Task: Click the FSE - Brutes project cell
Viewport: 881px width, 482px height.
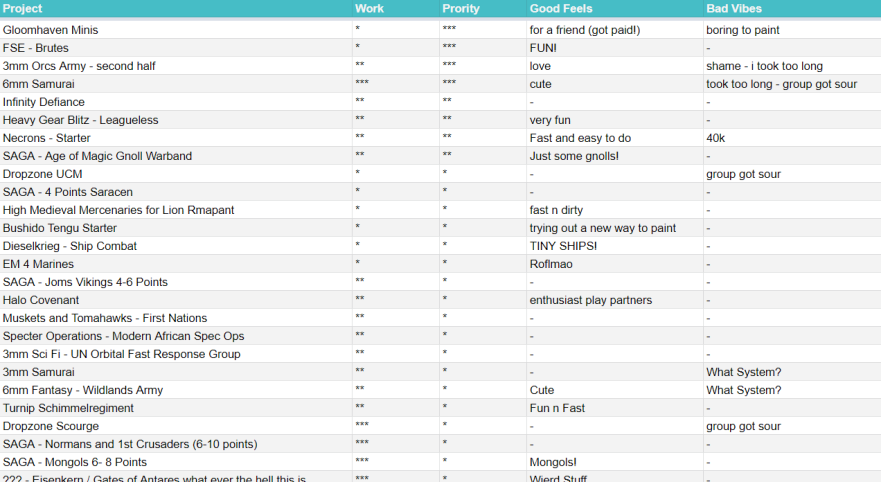Action: tap(36, 48)
